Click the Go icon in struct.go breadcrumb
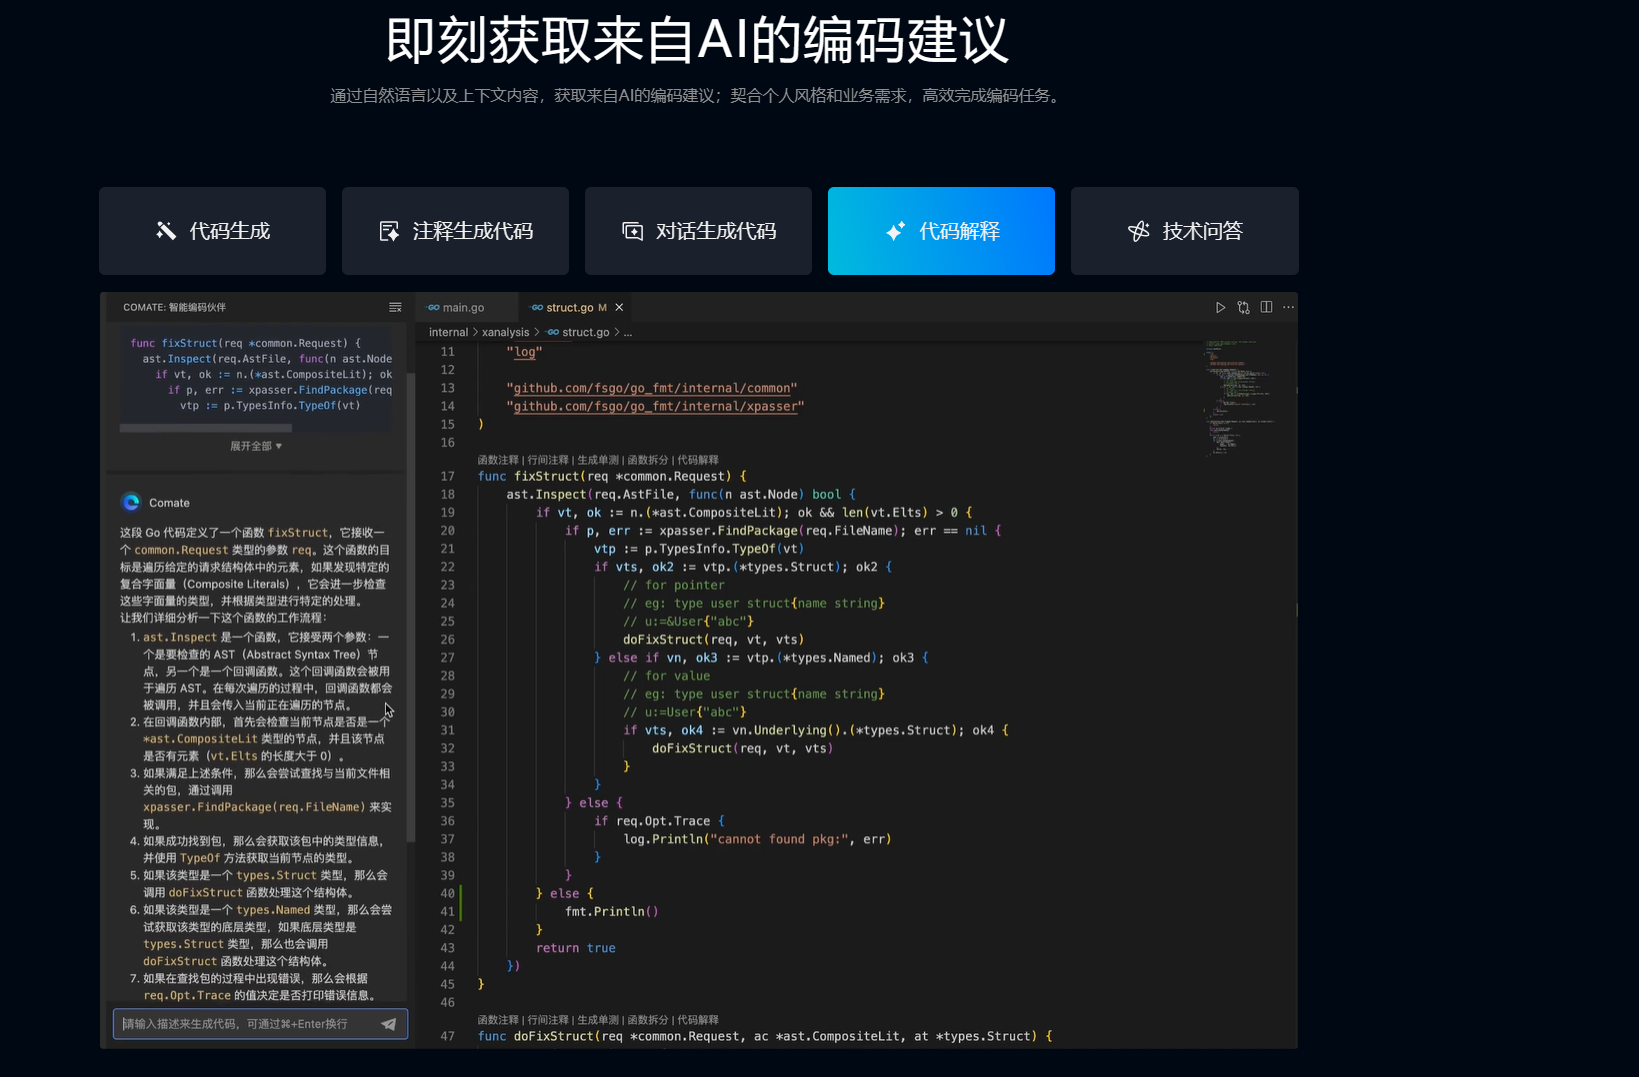 point(553,332)
